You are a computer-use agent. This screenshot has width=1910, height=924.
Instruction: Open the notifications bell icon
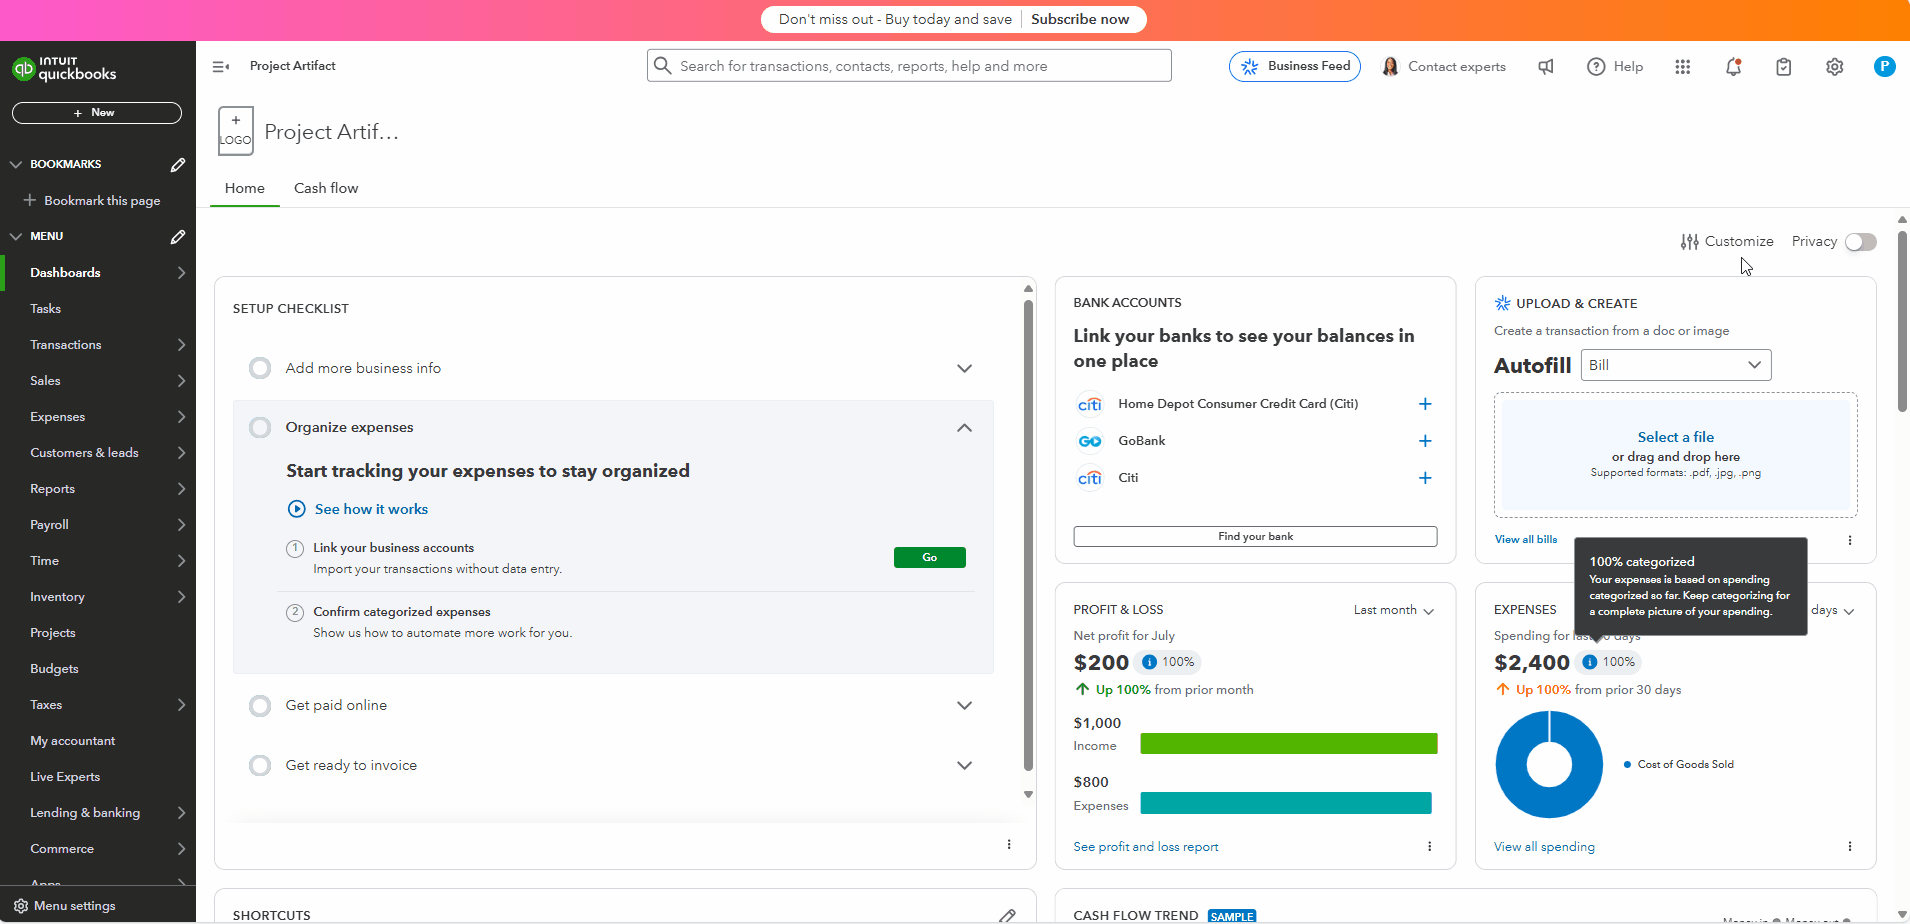[x=1733, y=67]
